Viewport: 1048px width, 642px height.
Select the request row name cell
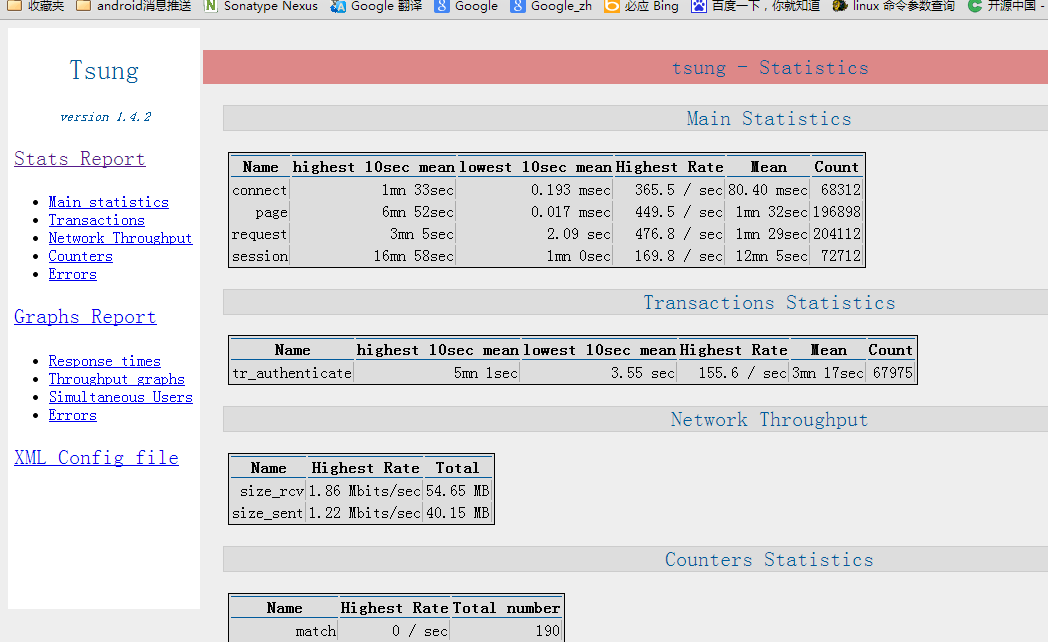click(x=260, y=234)
